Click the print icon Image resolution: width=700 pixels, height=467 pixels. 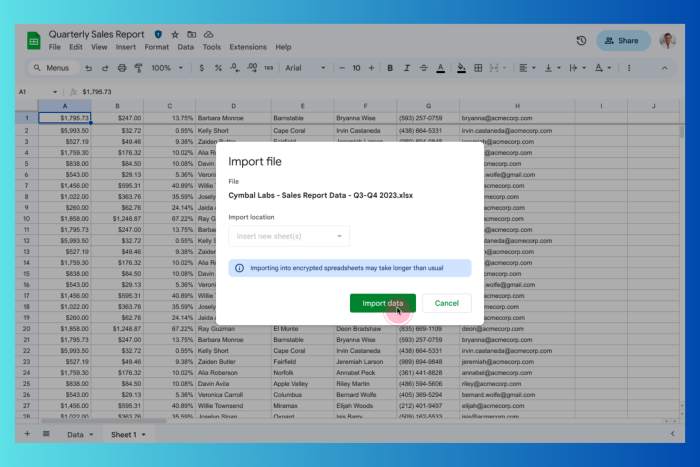(x=122, y=68)
